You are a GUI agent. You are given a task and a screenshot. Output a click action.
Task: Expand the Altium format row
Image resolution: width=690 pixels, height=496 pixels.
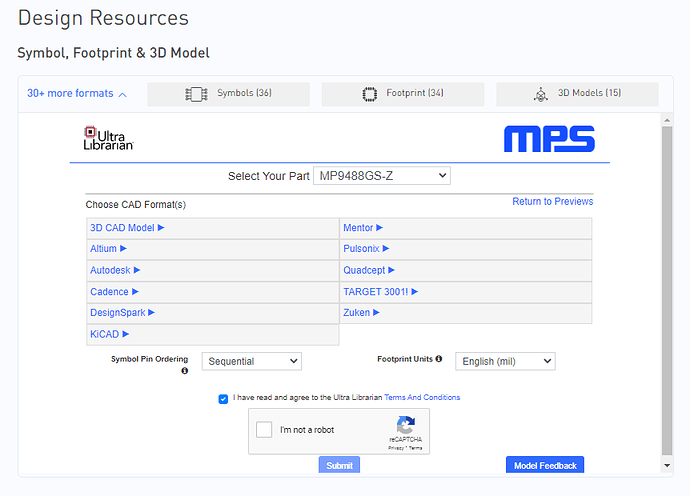coord(213,249)
